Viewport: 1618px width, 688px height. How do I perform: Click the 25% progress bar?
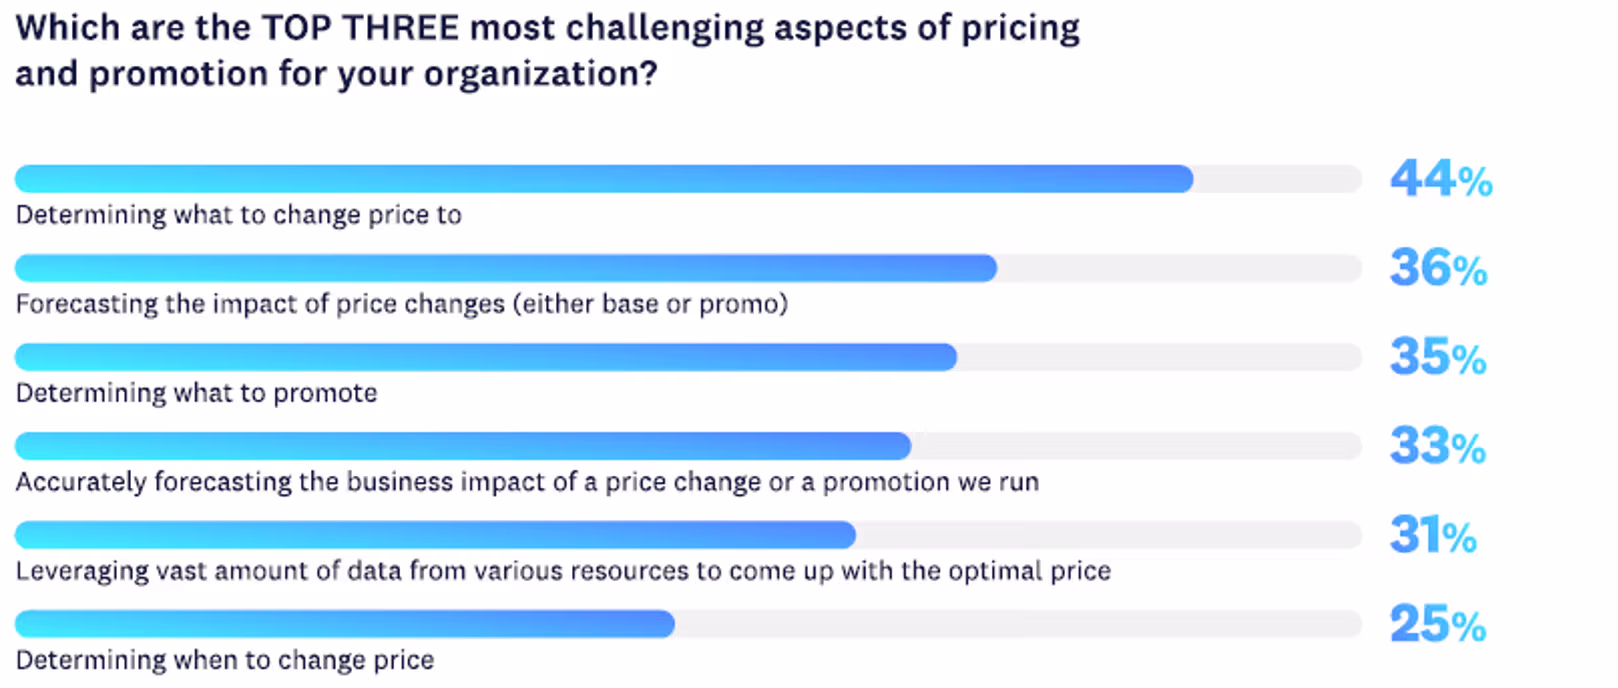pyautogui.click(x=688, y=624)
